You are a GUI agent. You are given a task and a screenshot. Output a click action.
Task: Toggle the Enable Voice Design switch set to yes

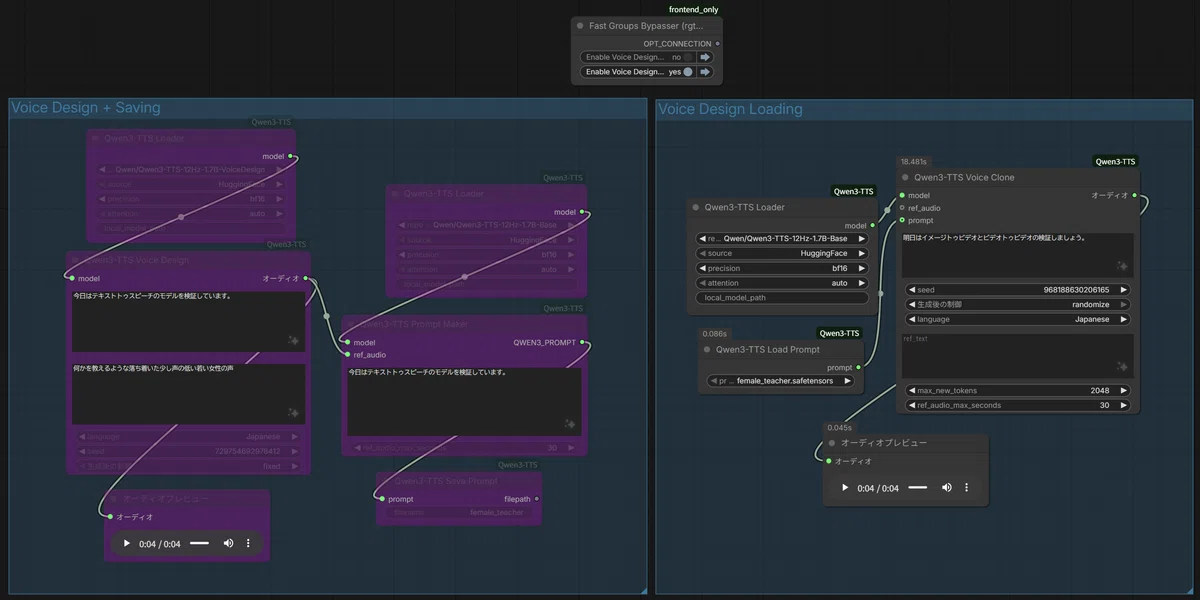coord(688,72)
